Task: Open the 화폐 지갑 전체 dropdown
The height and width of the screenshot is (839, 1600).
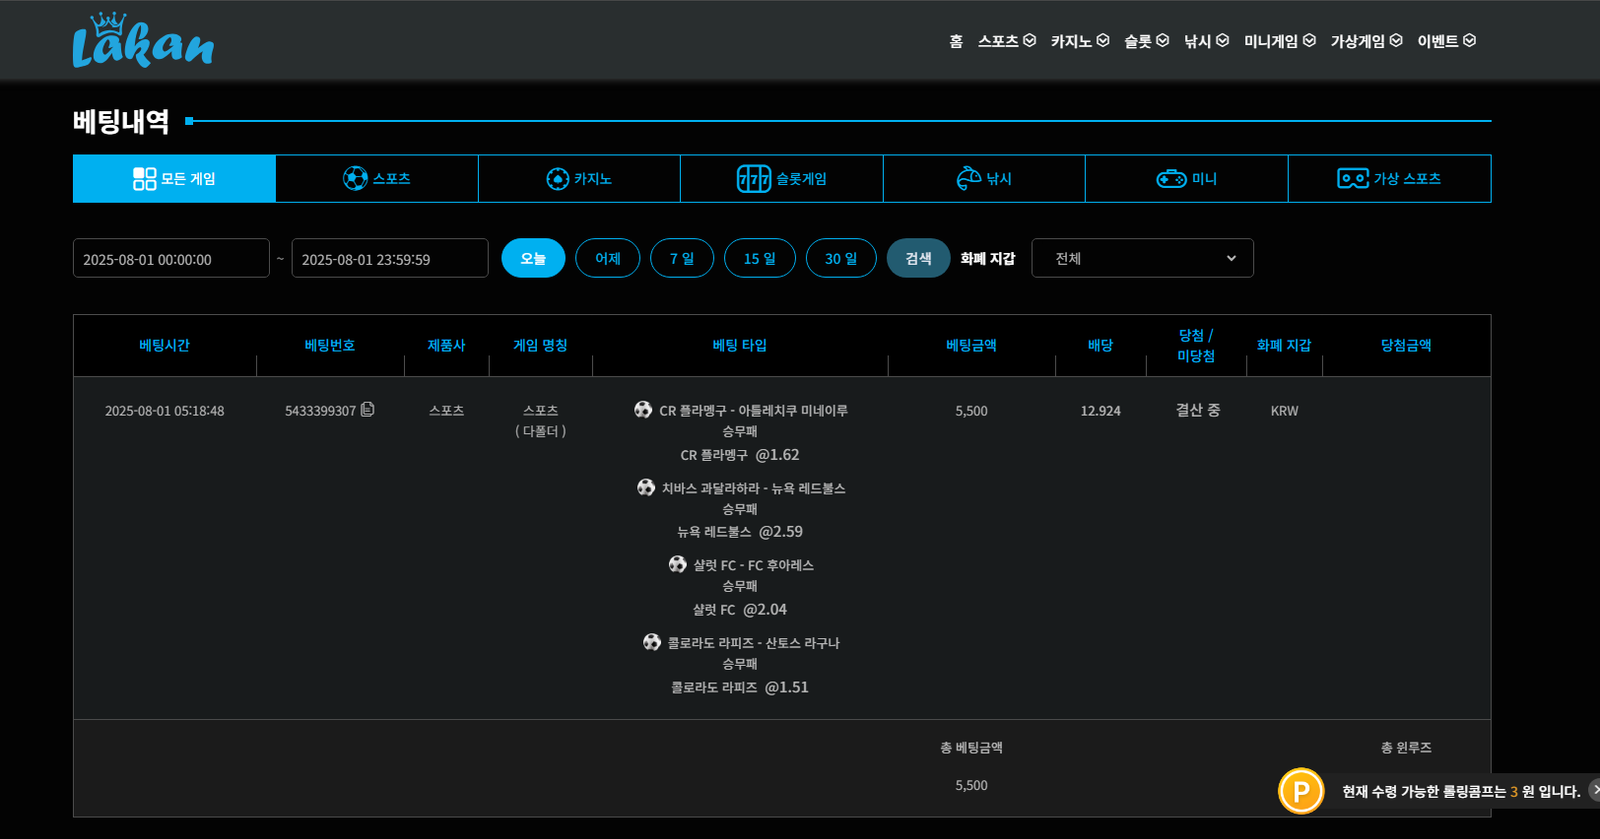Action: 1142,258
